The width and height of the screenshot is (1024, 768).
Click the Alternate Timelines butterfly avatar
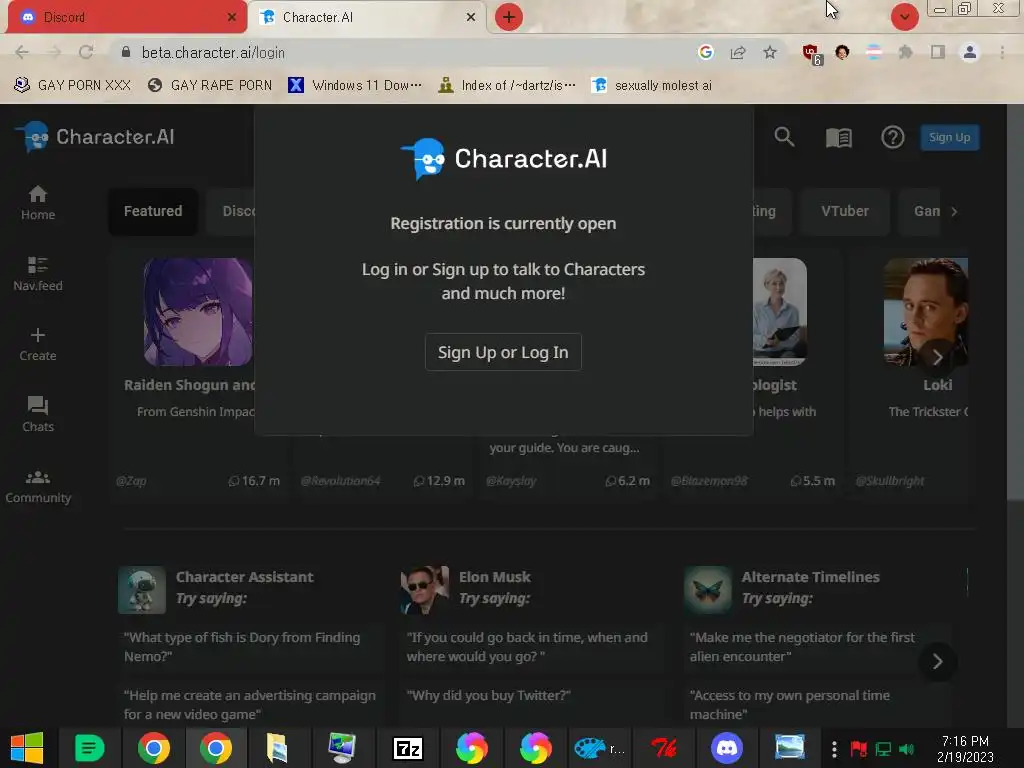[707, 590]
